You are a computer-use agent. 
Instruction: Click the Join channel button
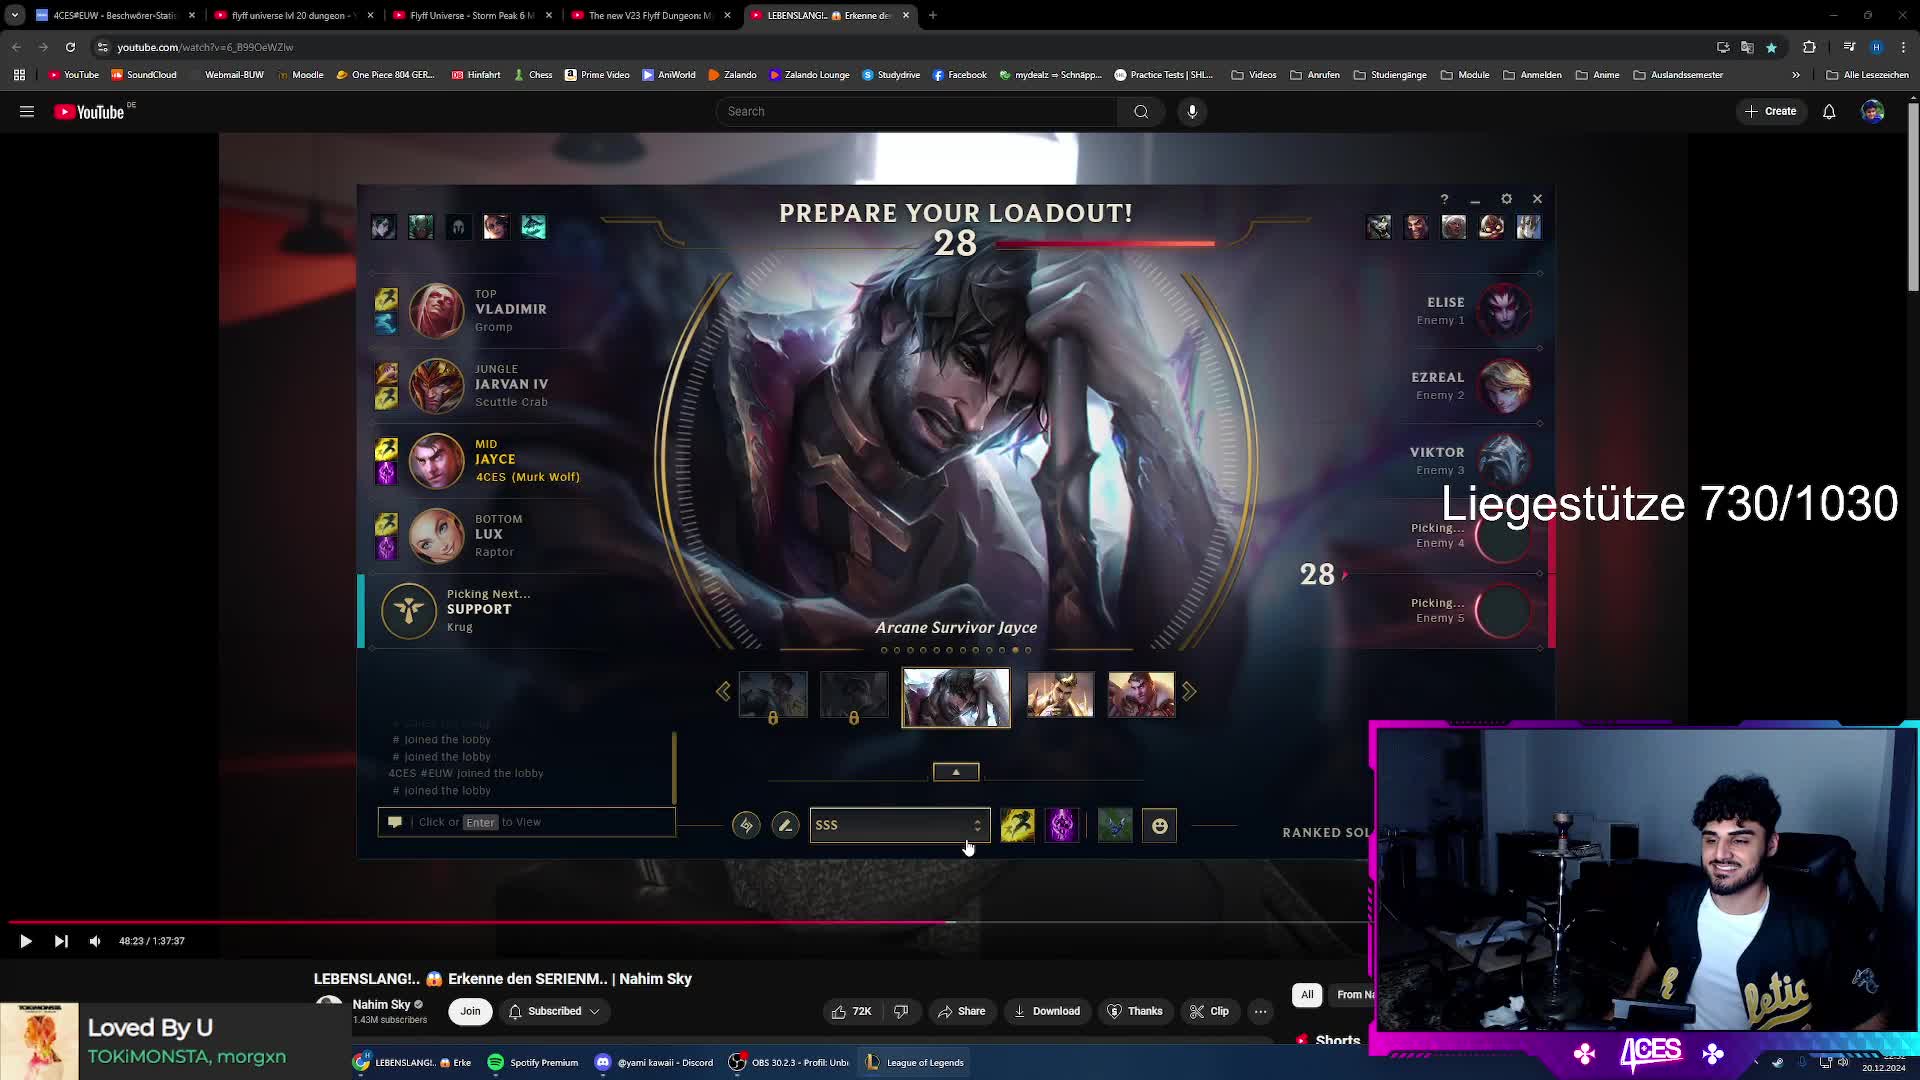click(470, 1011)
